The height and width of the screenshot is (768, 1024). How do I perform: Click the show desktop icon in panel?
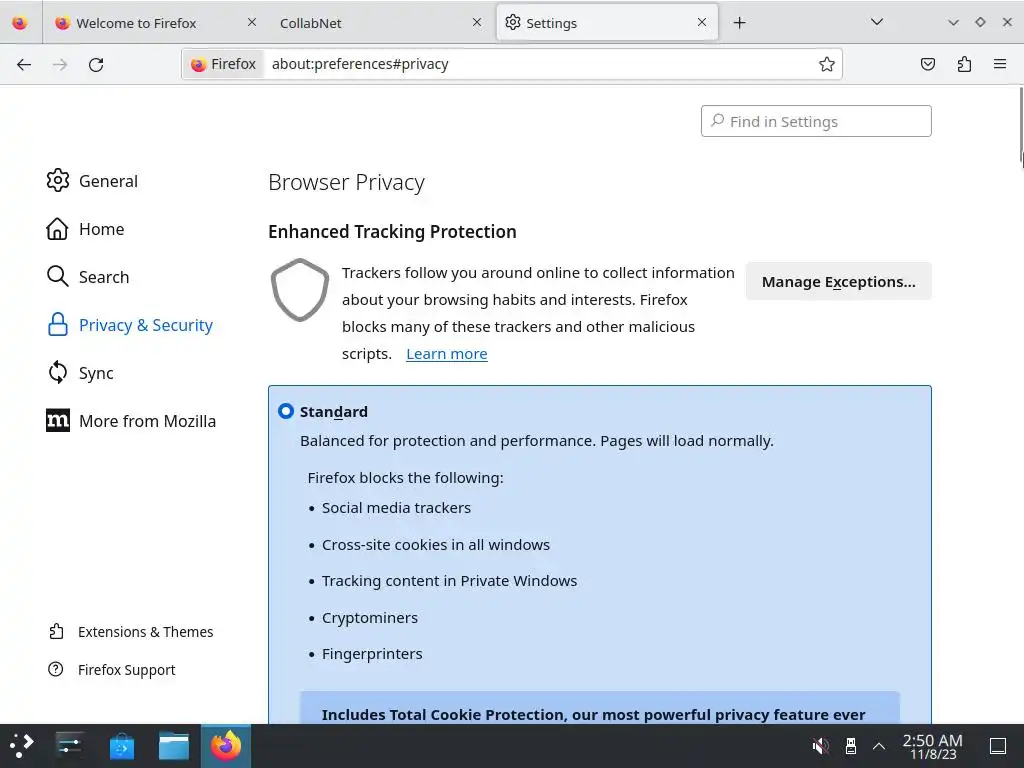tap(998, 746)
